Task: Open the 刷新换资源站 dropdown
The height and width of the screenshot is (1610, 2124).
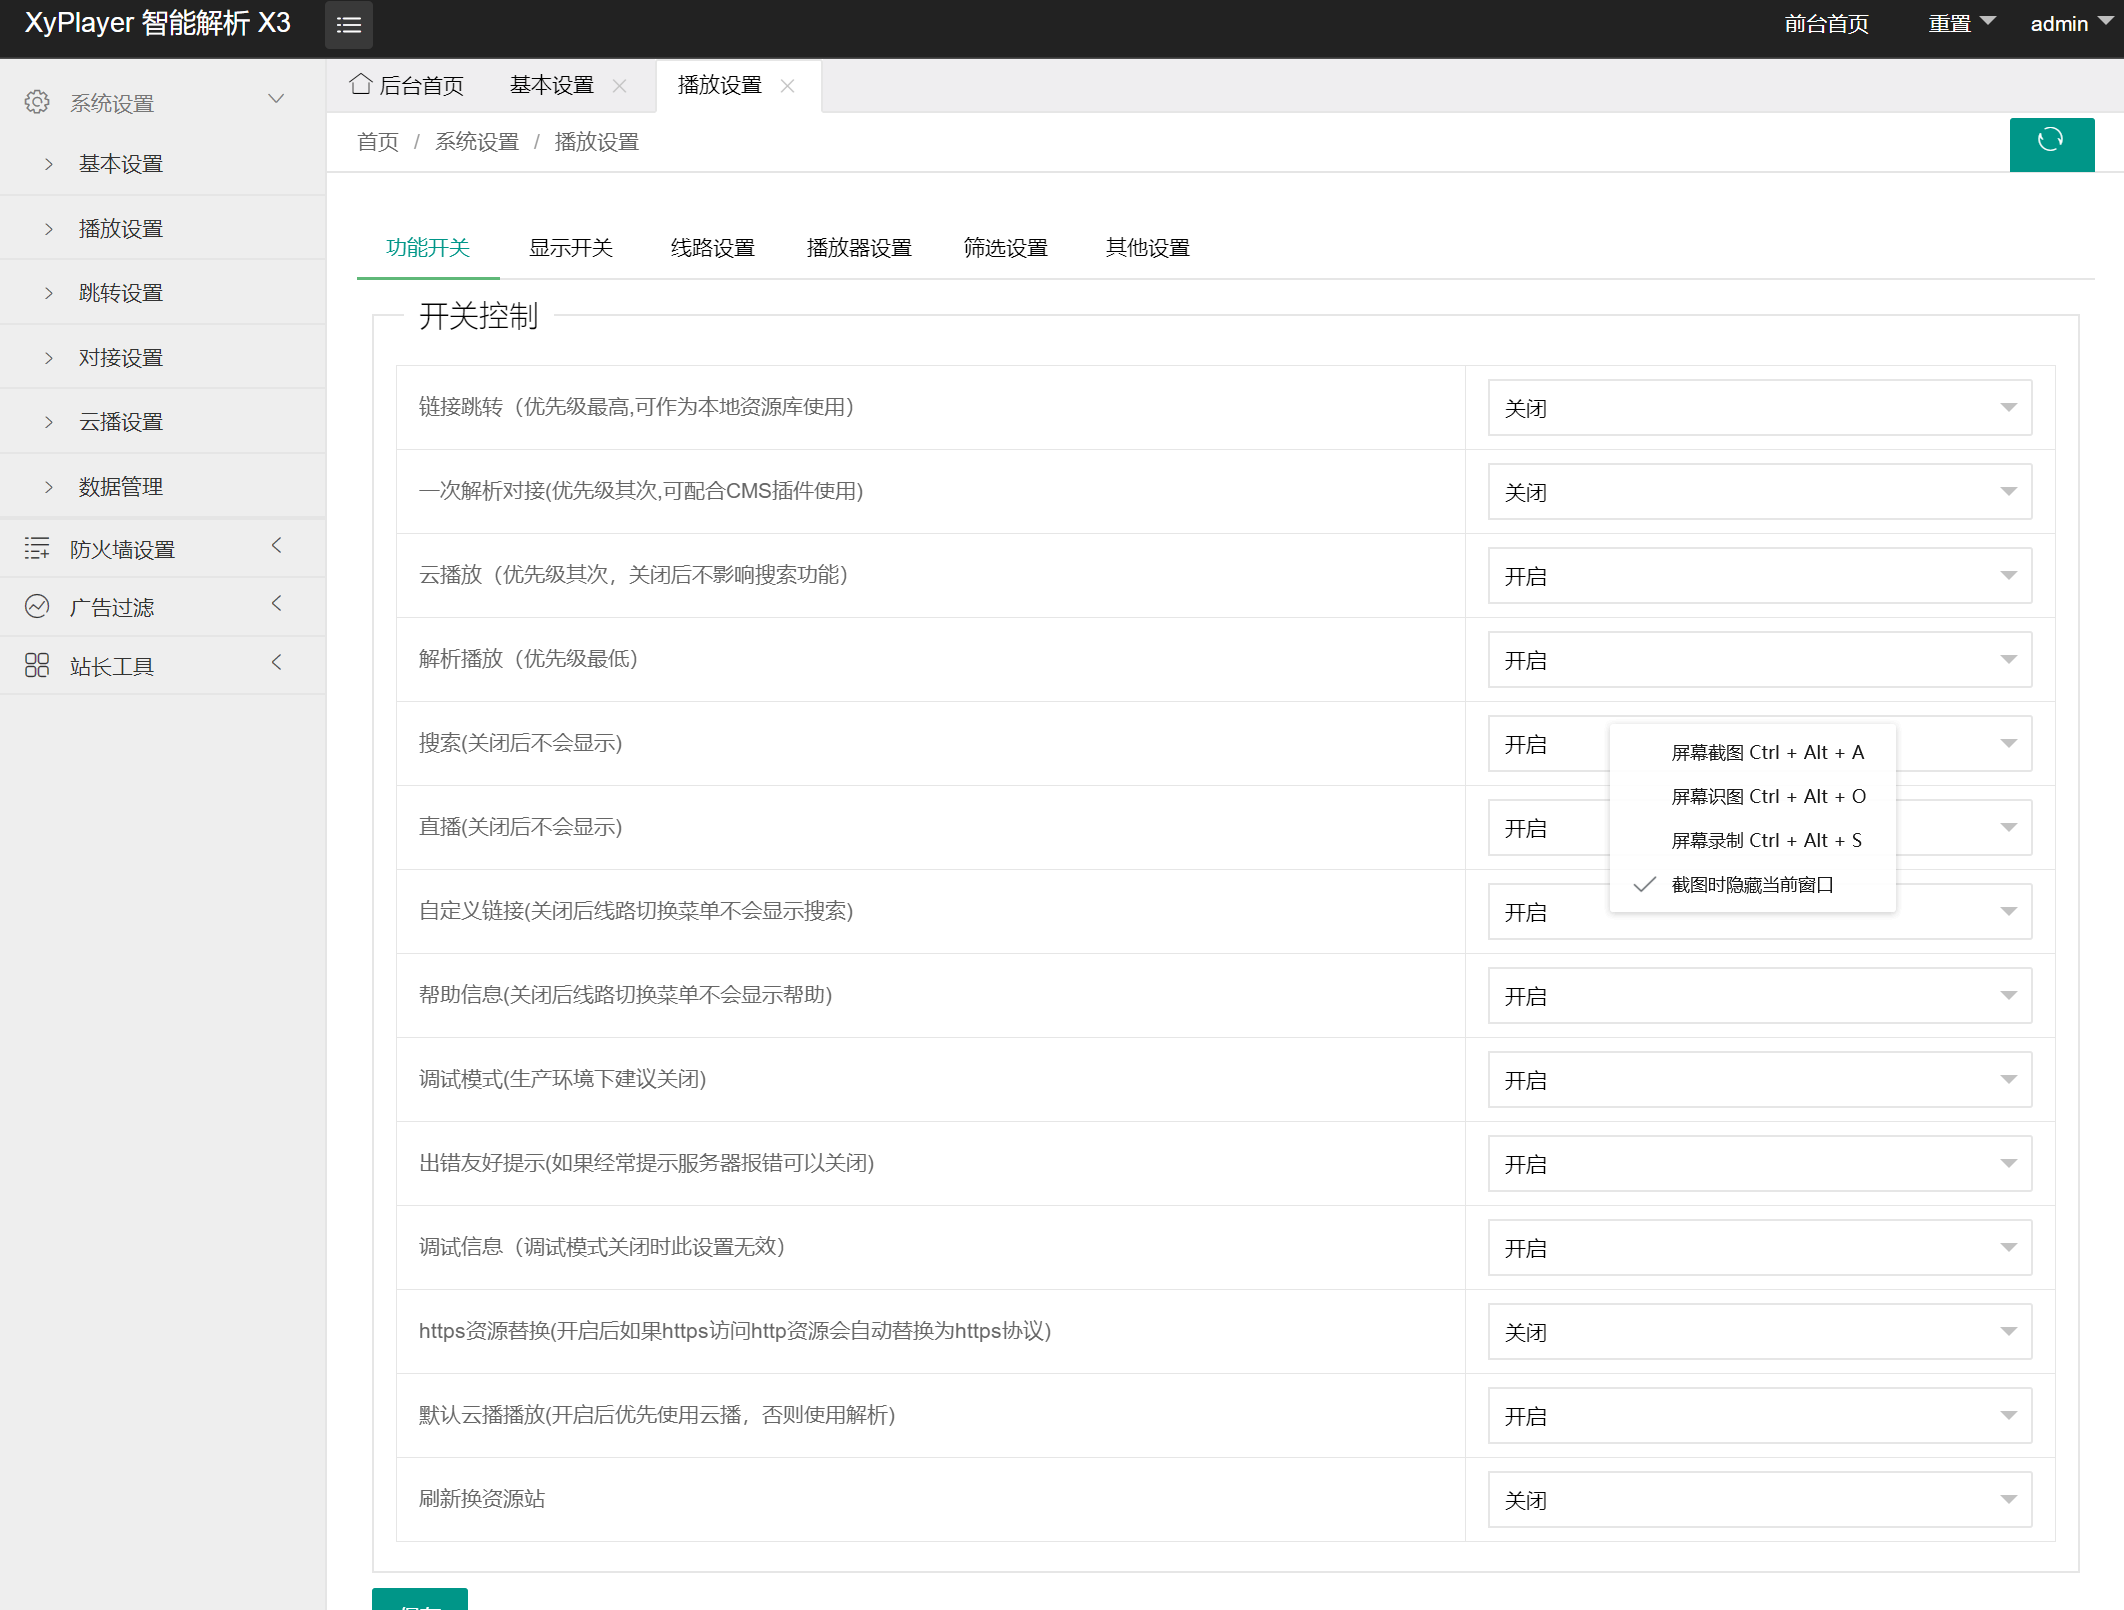Action: (1759, 1500)
